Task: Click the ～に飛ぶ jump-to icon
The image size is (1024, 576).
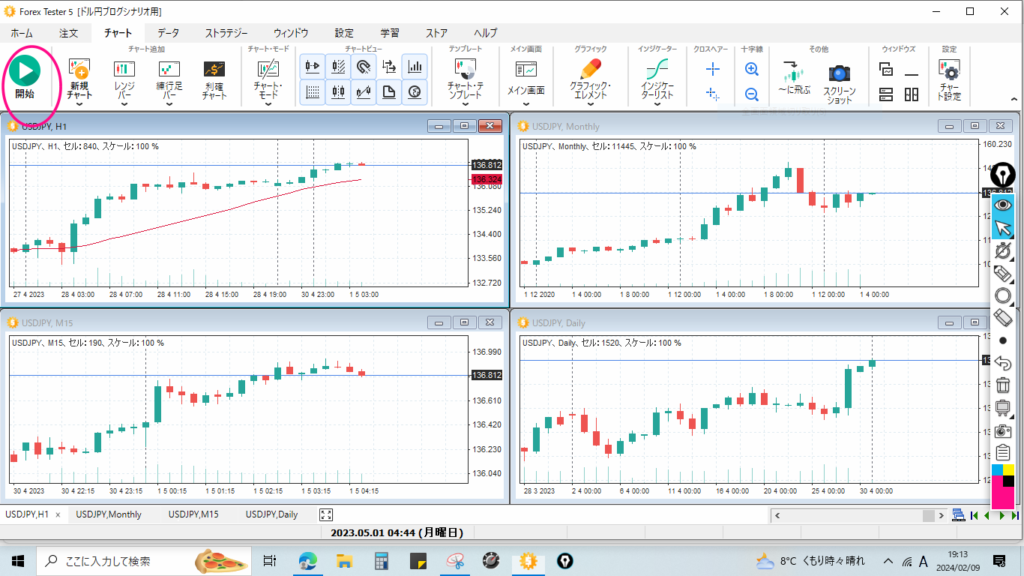Action: click(x=793, y=71)
